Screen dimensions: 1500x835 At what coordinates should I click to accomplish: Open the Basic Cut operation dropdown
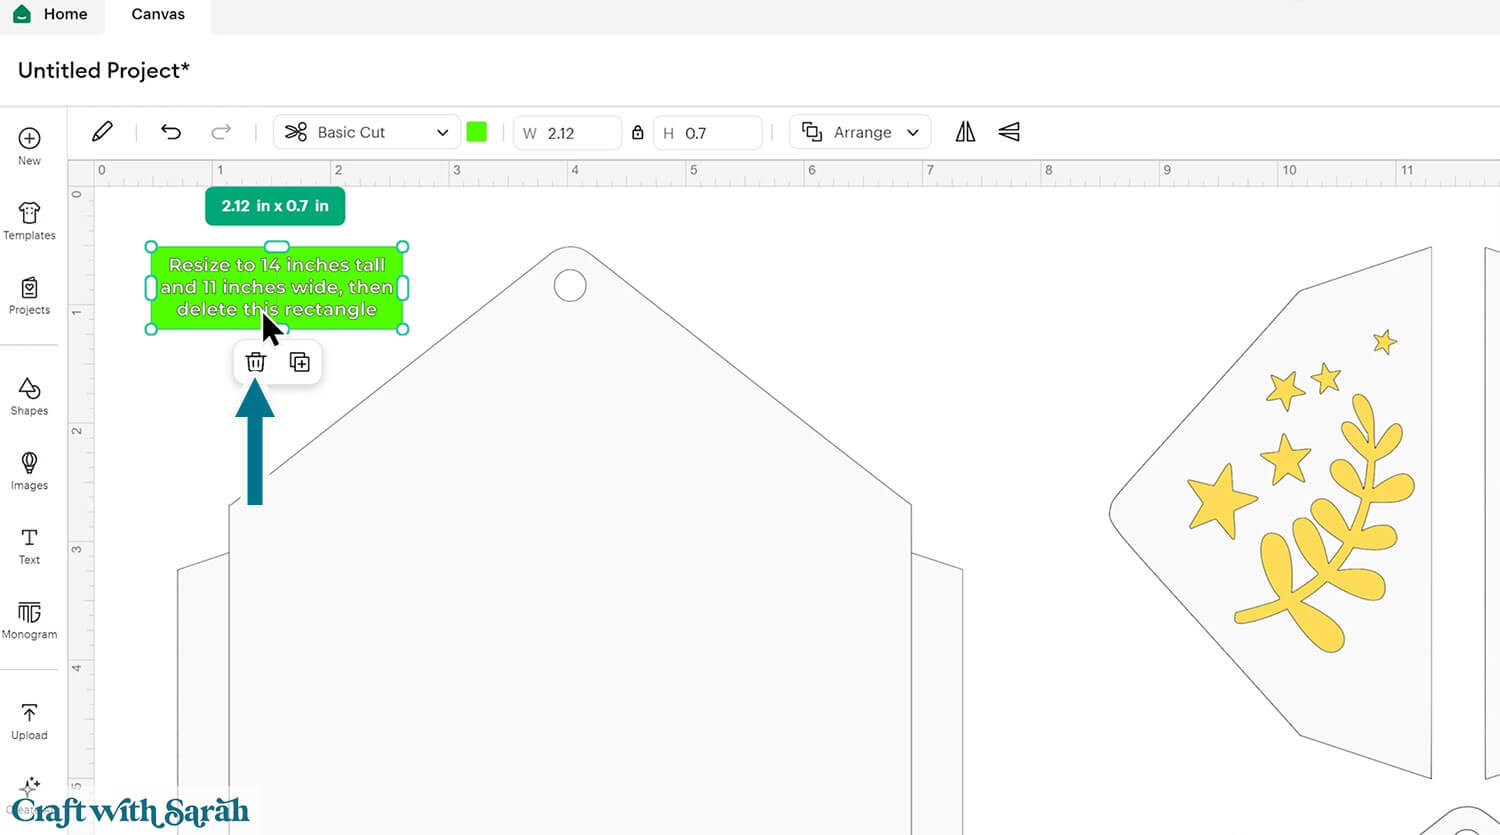(x=366, y=132)
